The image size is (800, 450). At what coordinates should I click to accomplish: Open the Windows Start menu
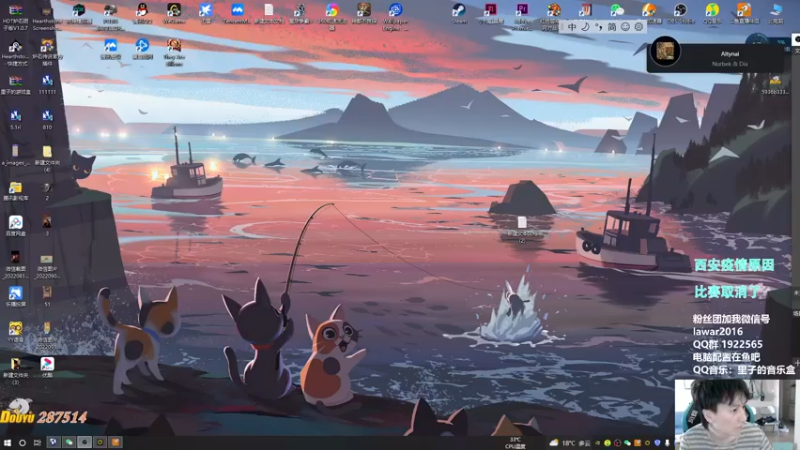(7, 443)
